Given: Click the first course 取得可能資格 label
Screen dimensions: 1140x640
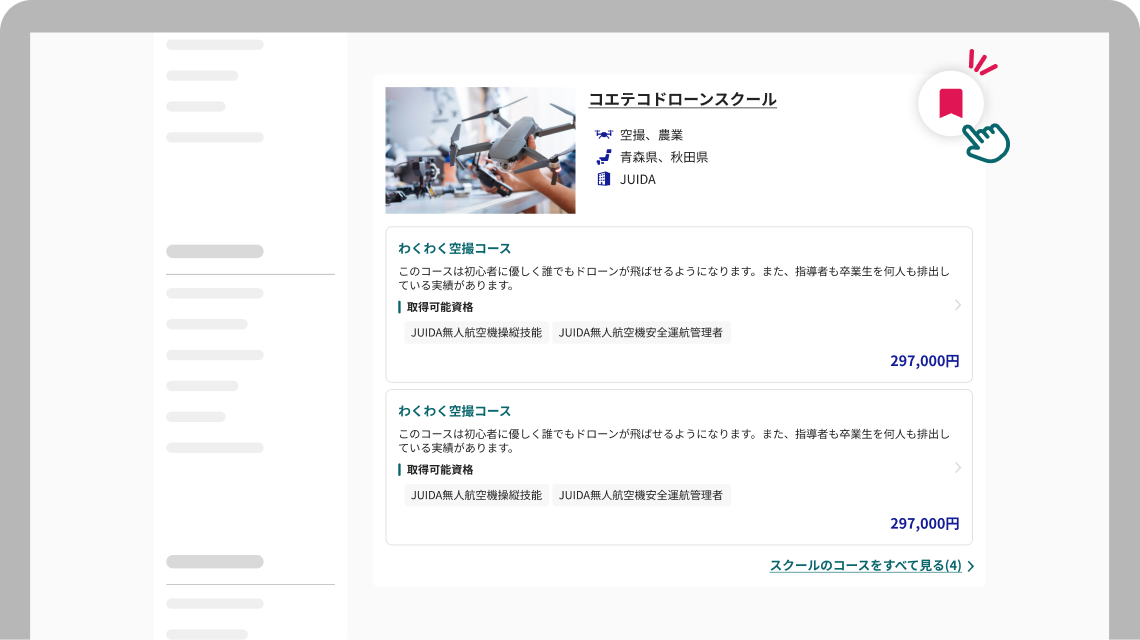Looking at the screenshot, I should (440, 307).
